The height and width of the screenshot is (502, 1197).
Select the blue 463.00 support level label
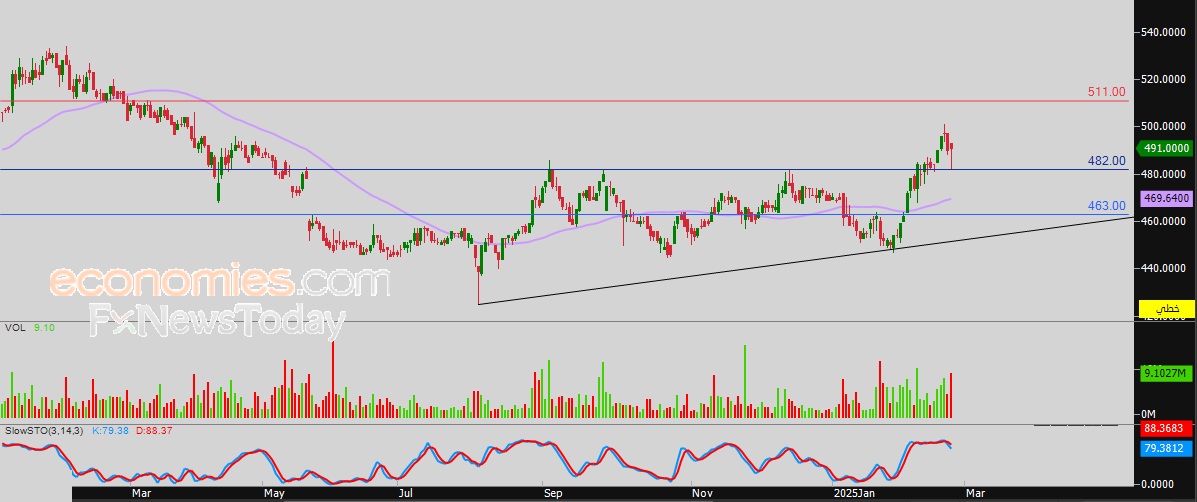1107,206
